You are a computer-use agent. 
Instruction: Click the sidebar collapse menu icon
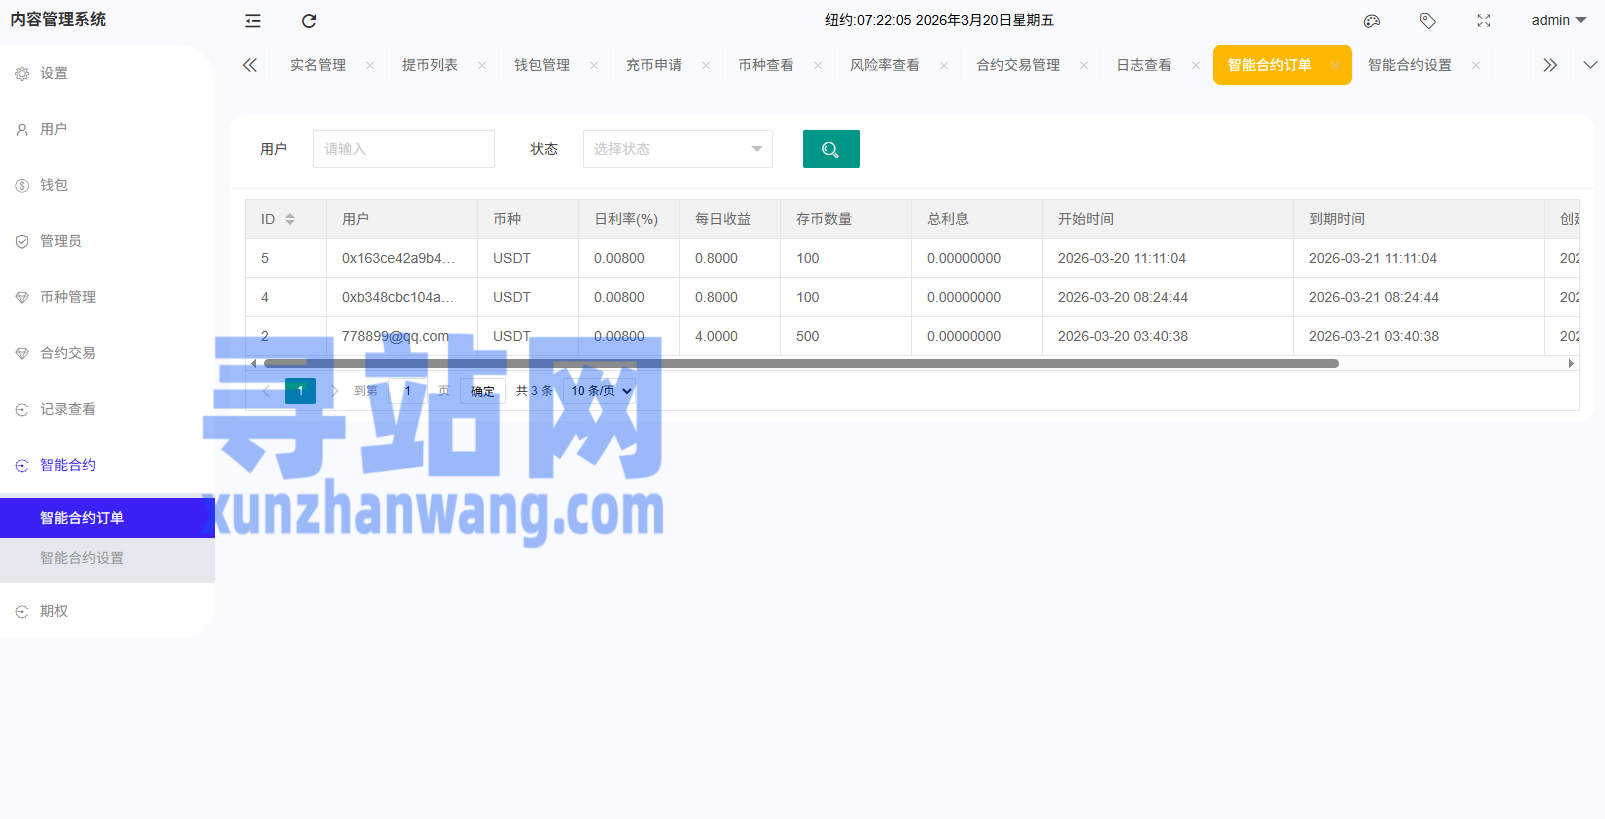coord(253,21)
